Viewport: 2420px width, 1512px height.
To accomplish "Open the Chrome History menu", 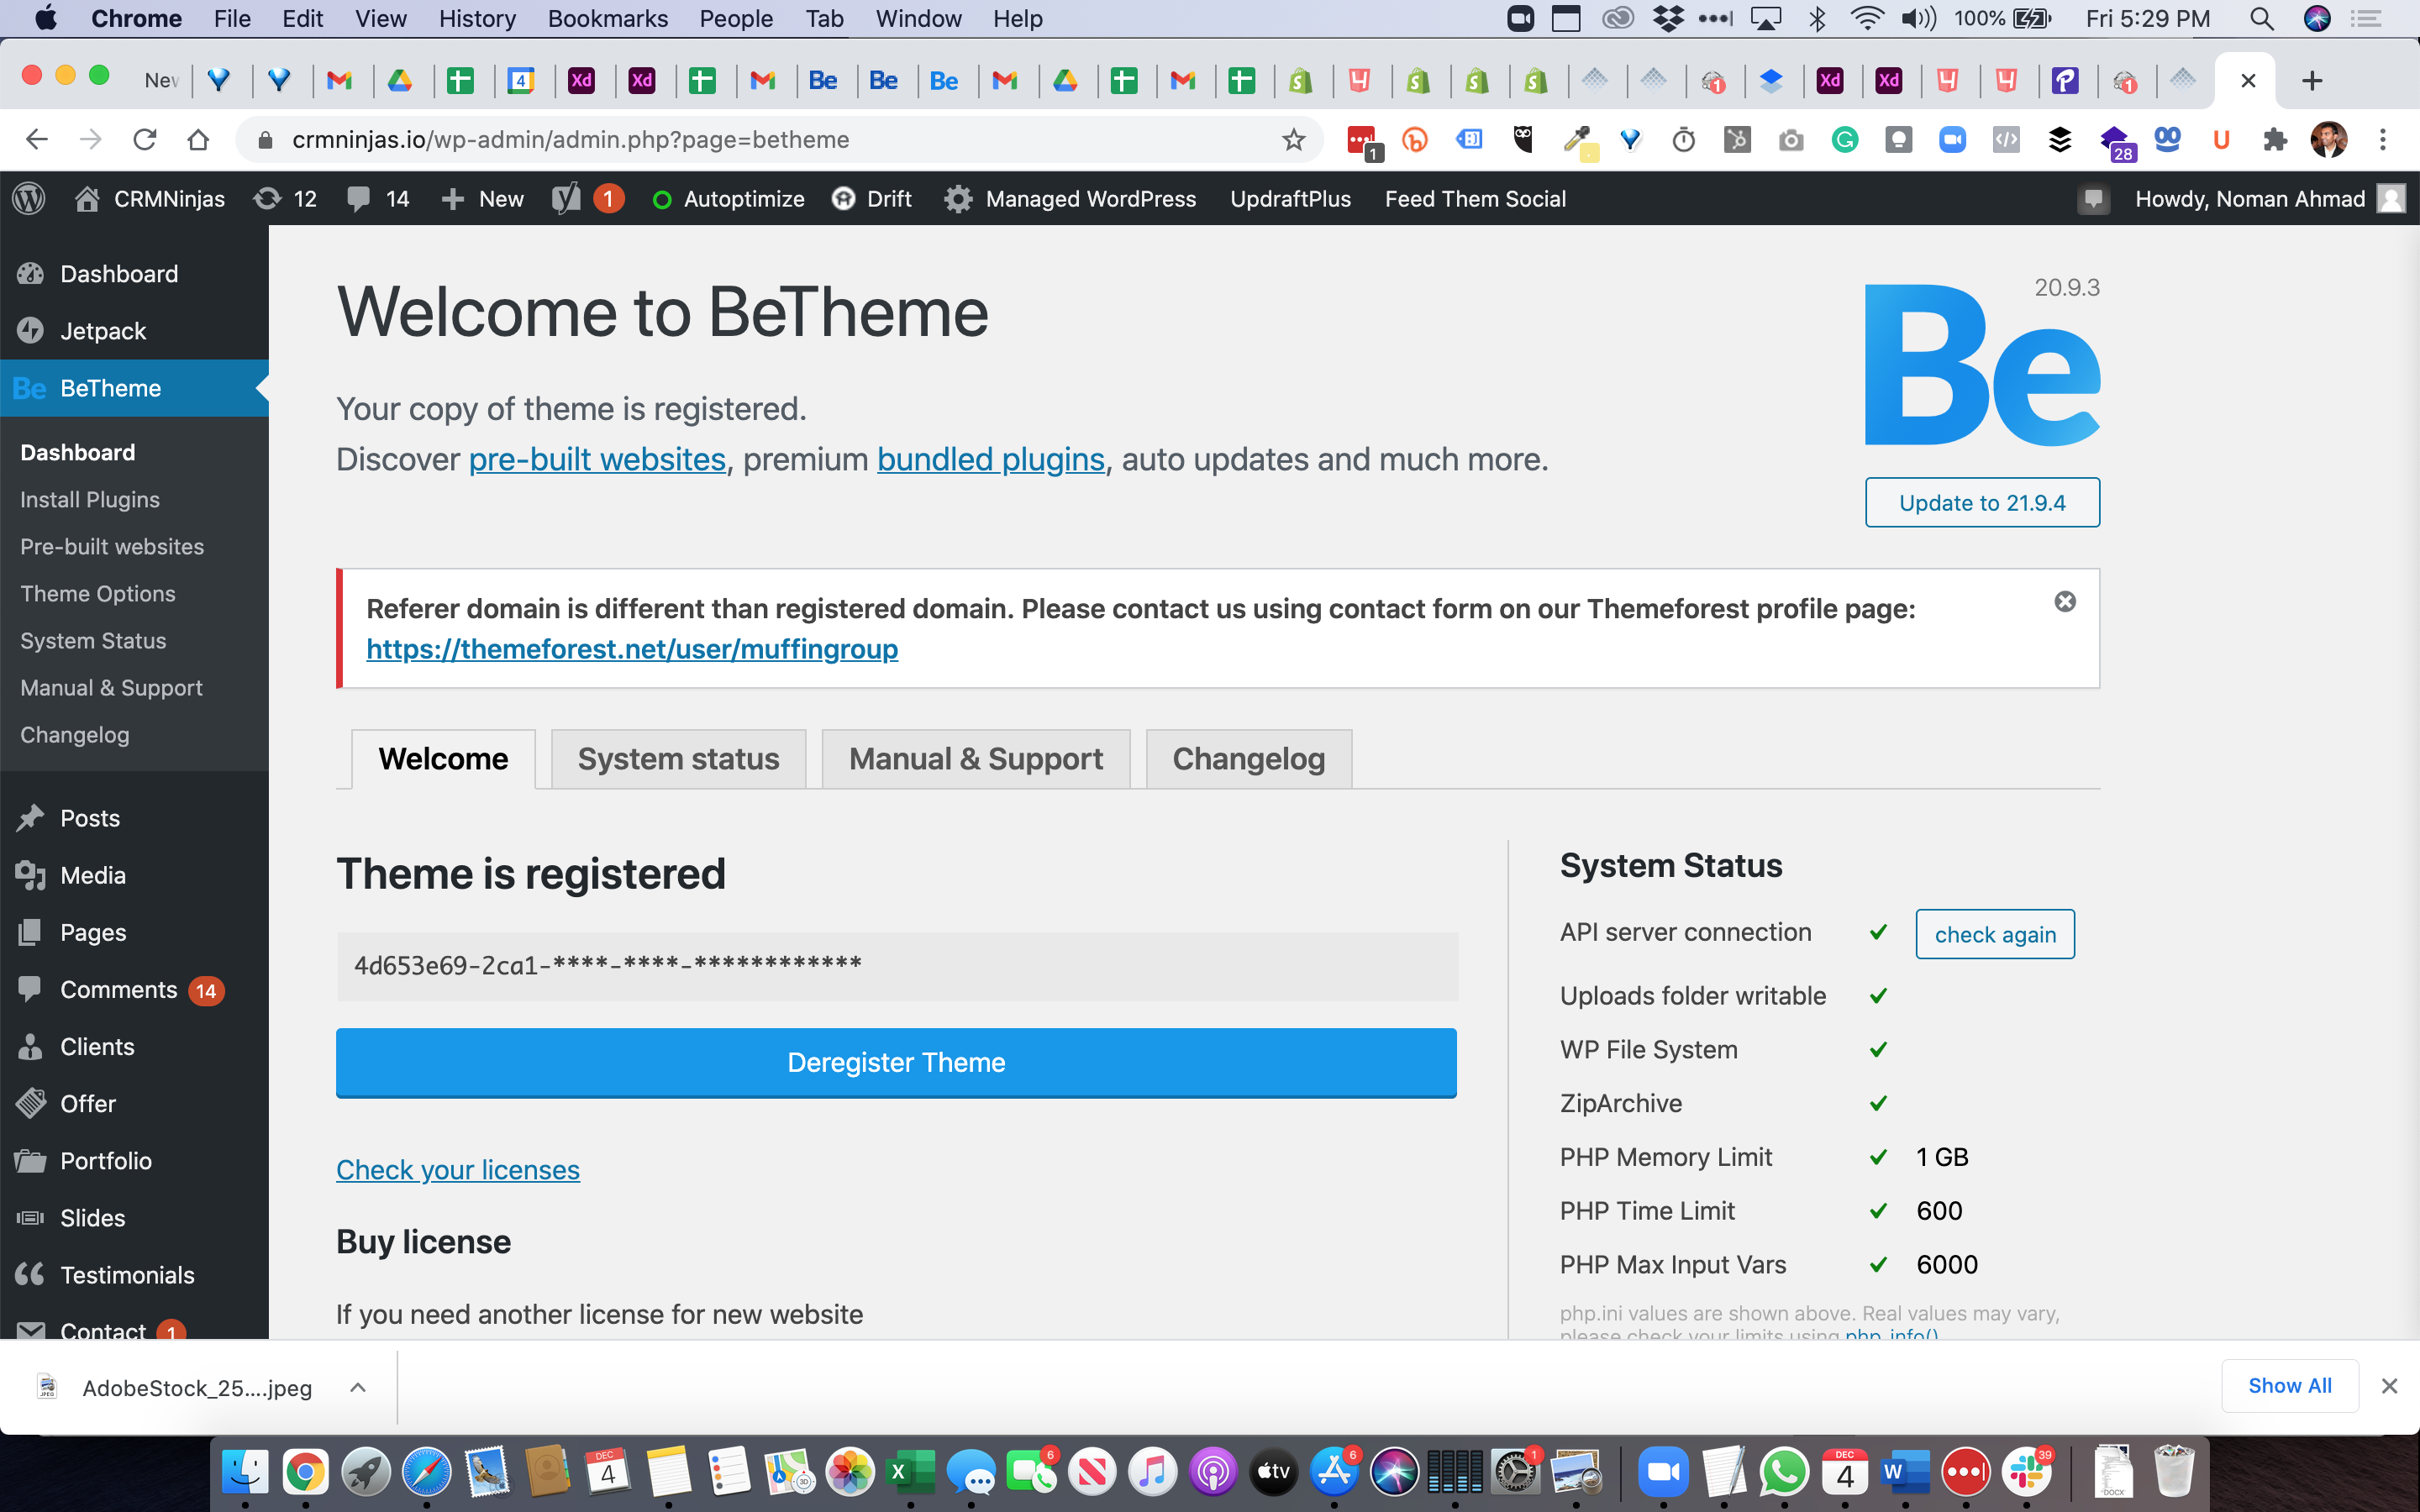I will coord(477,19).
